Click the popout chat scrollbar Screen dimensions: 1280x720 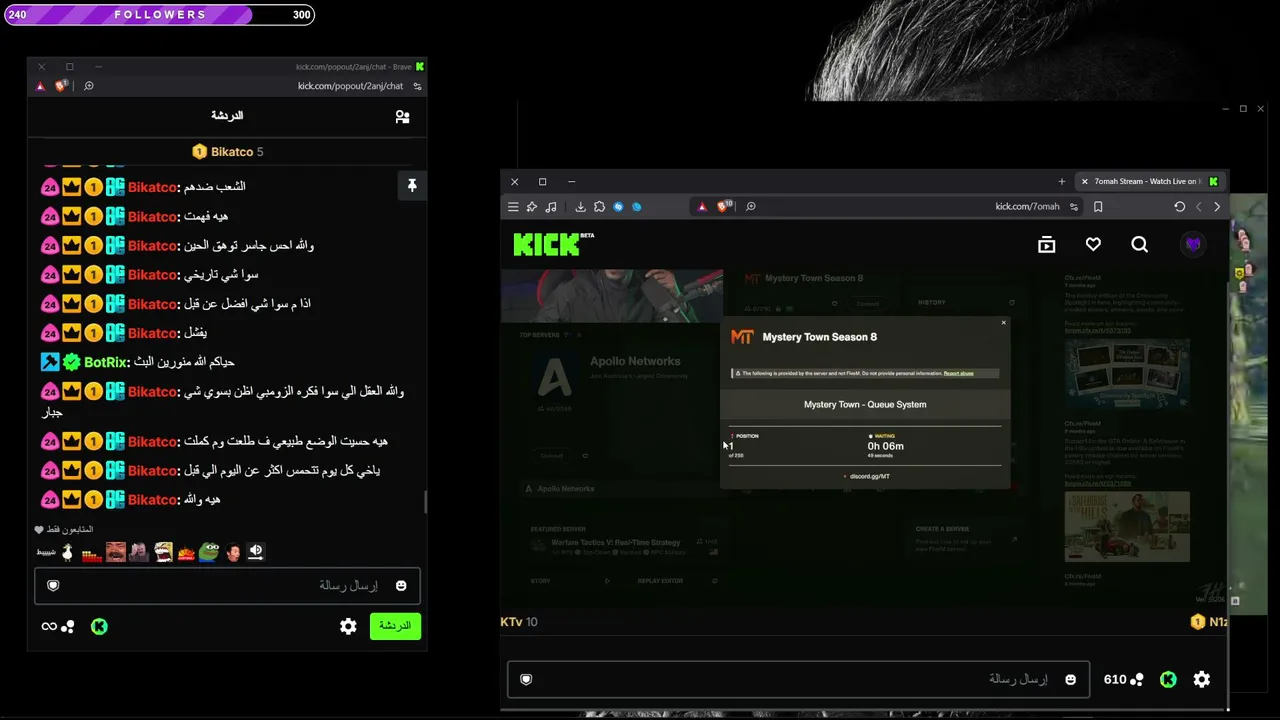(x=425, y=502)
